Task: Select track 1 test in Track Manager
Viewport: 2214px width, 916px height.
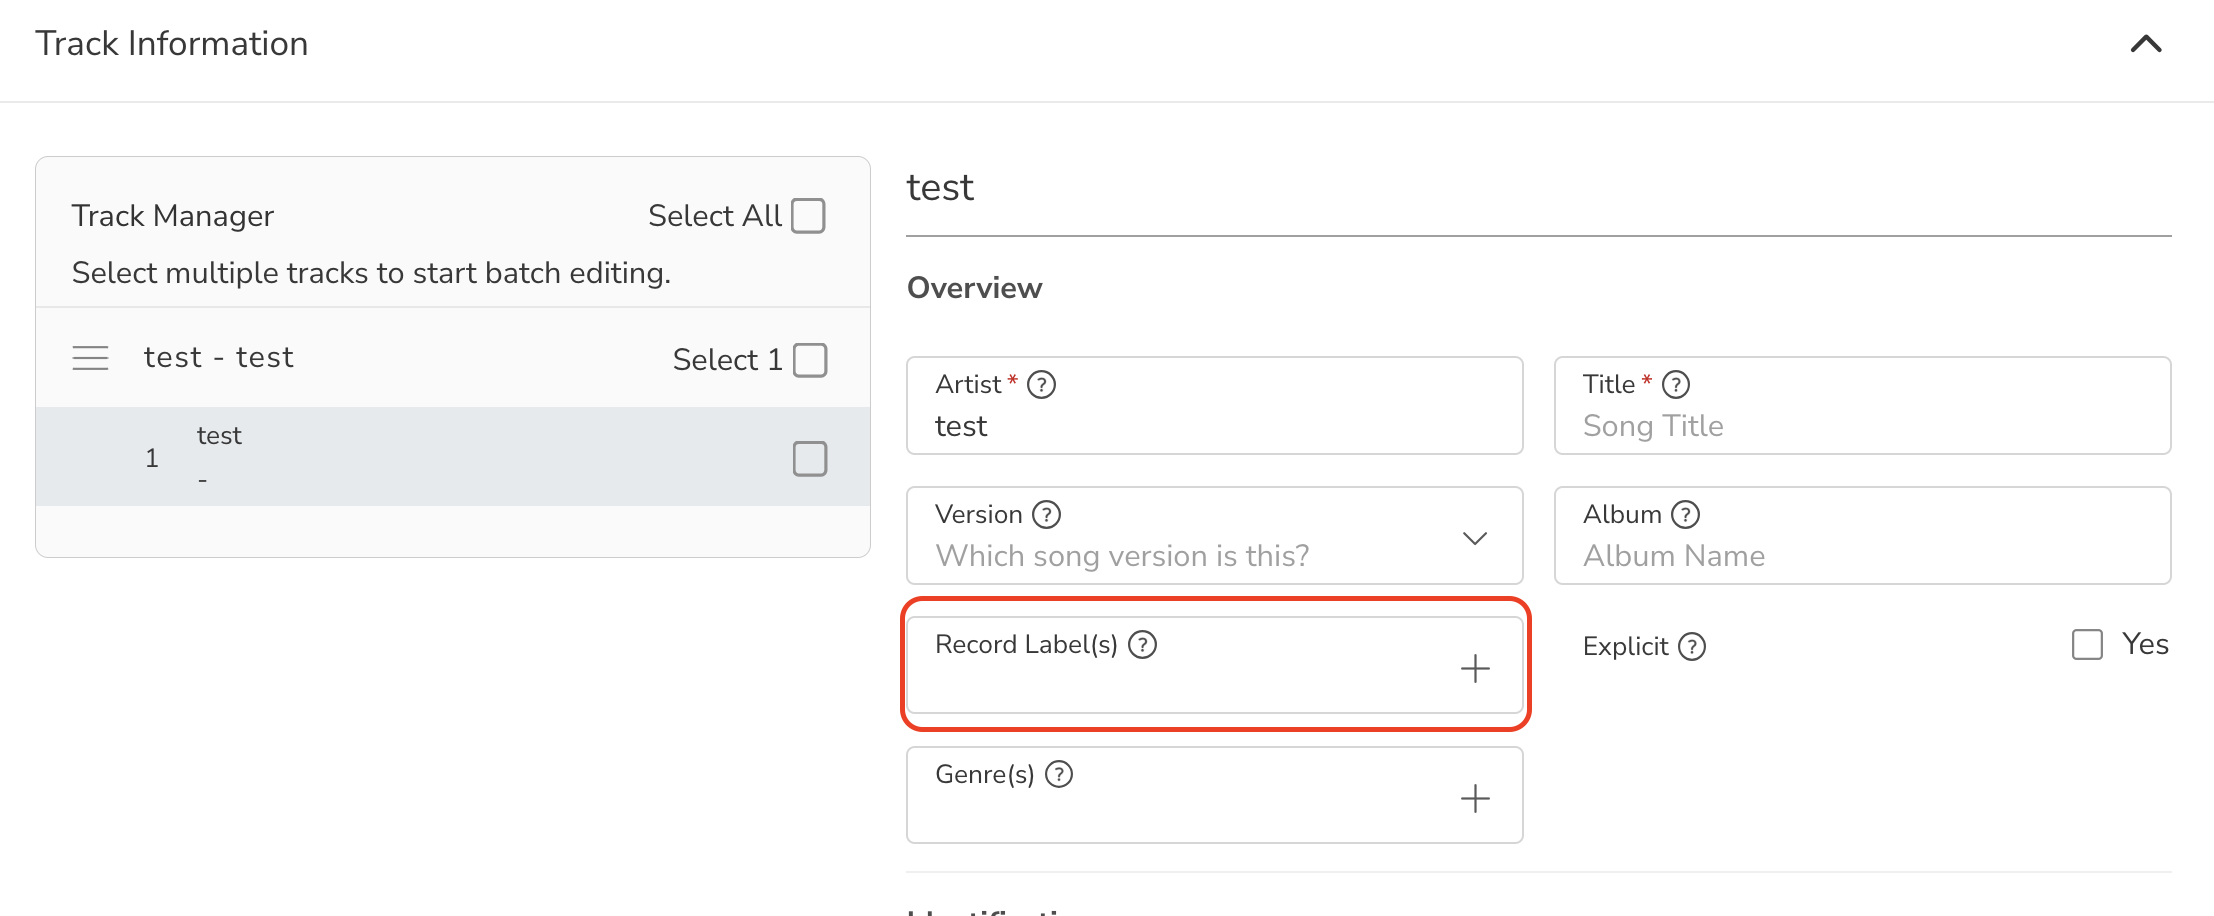Action: click(452, 457)
